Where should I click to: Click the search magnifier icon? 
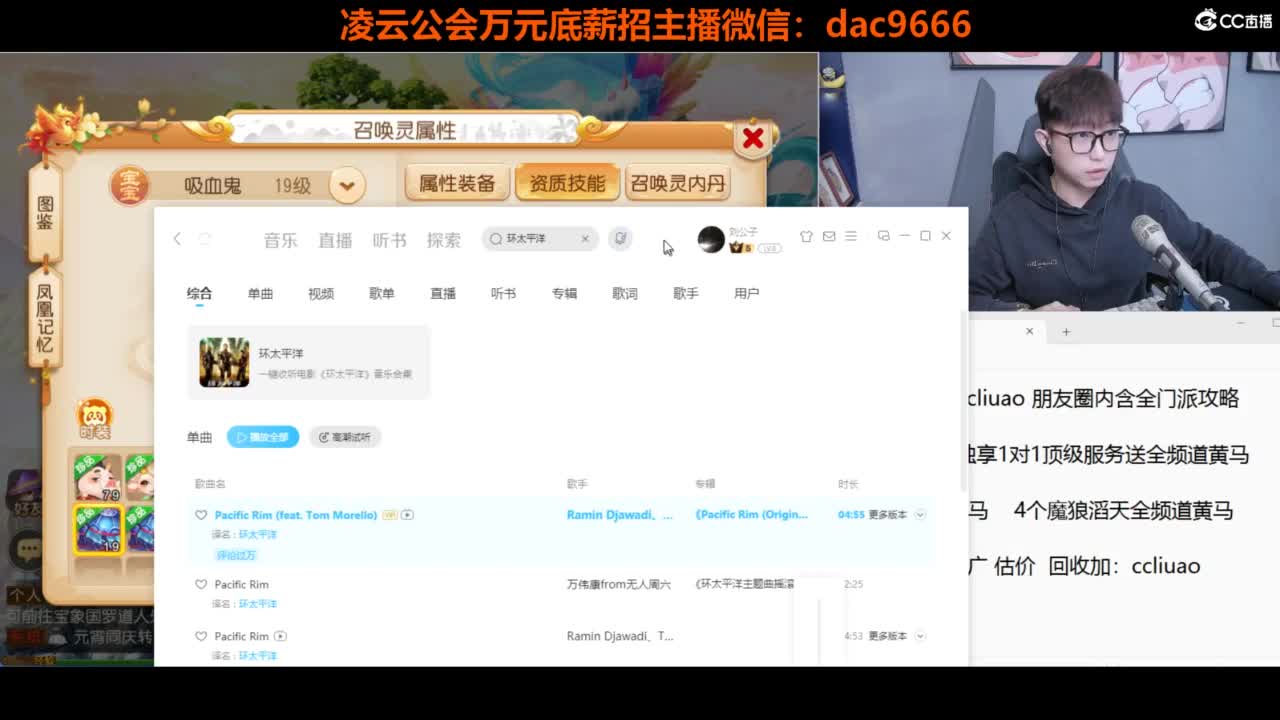coord(495,239)
